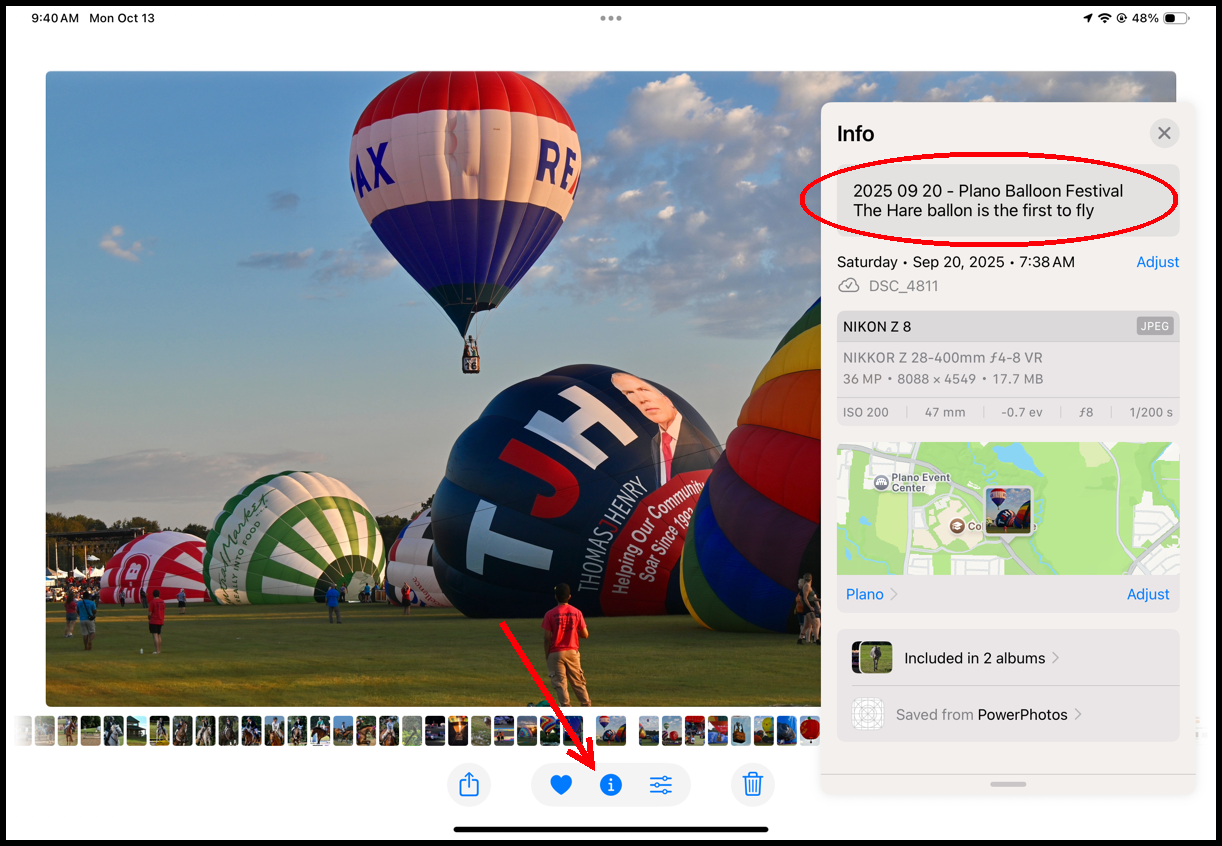The image size is (1222, 846).
Task: Tap the album thumbnail in albums row
Action: click(x=872, y=658)
